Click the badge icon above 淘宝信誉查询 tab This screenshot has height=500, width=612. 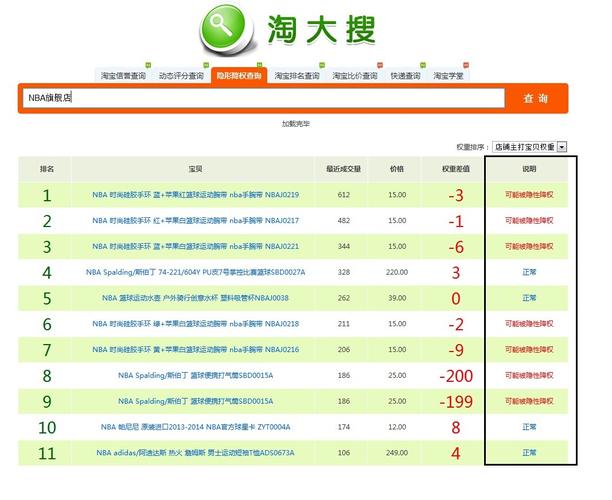point(148,65)
